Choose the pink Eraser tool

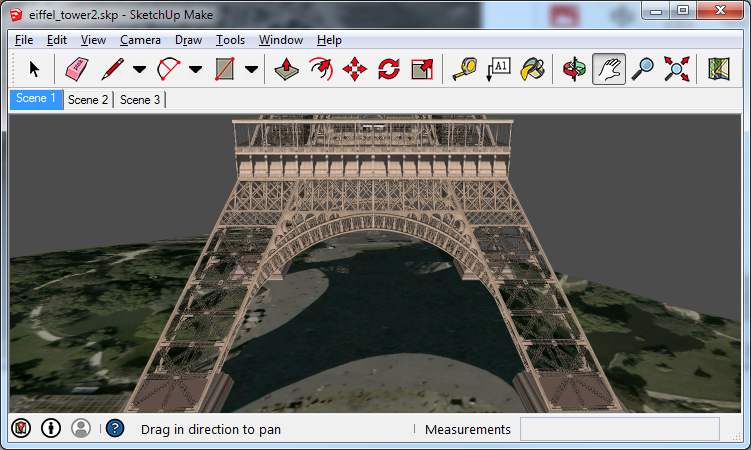[77, 69]
